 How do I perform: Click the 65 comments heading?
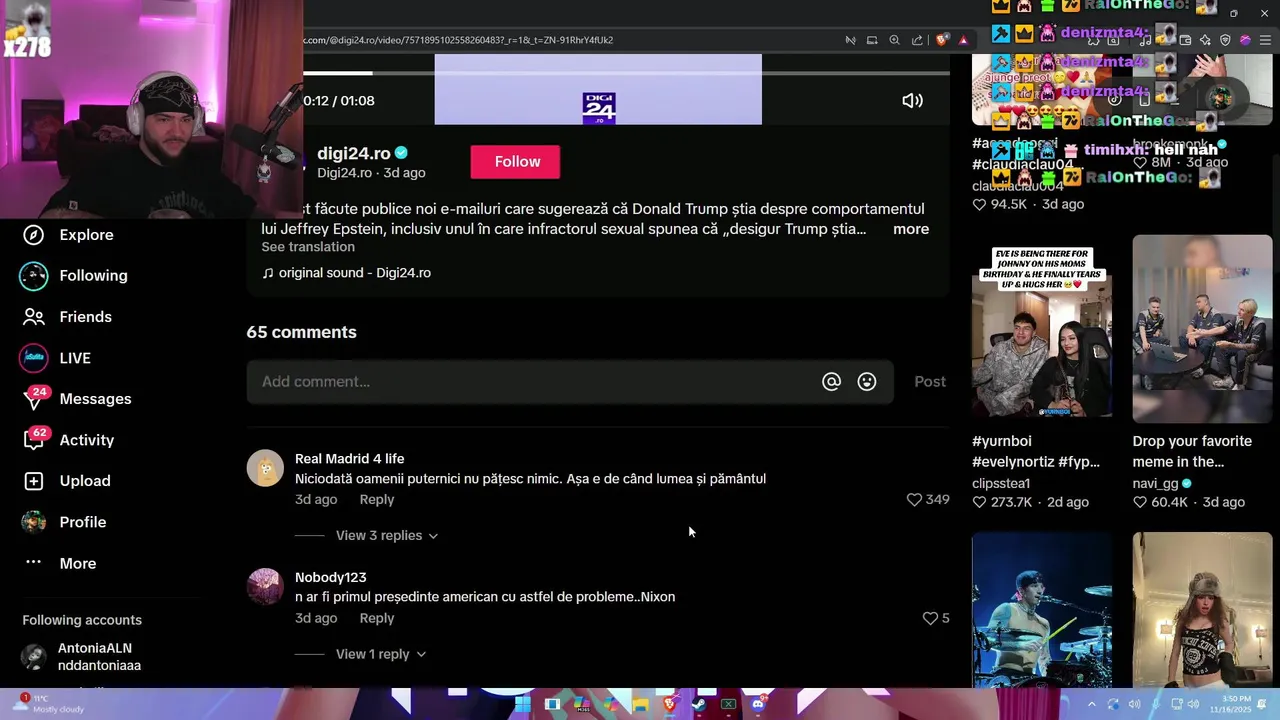[301, 332]
